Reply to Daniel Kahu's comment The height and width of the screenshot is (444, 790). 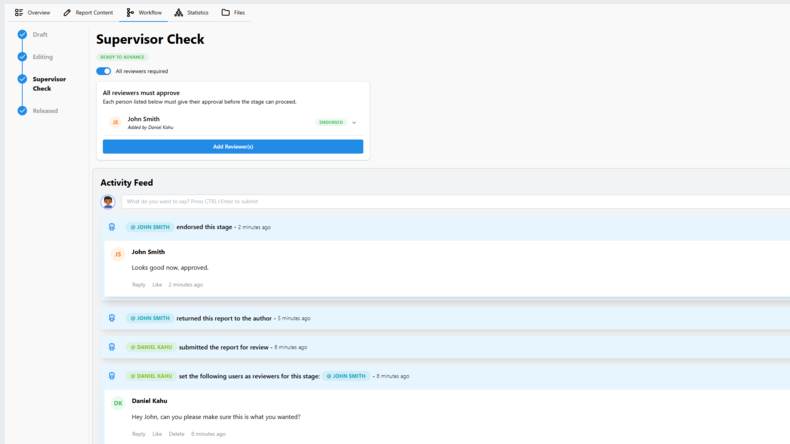(x=139, y=434)
